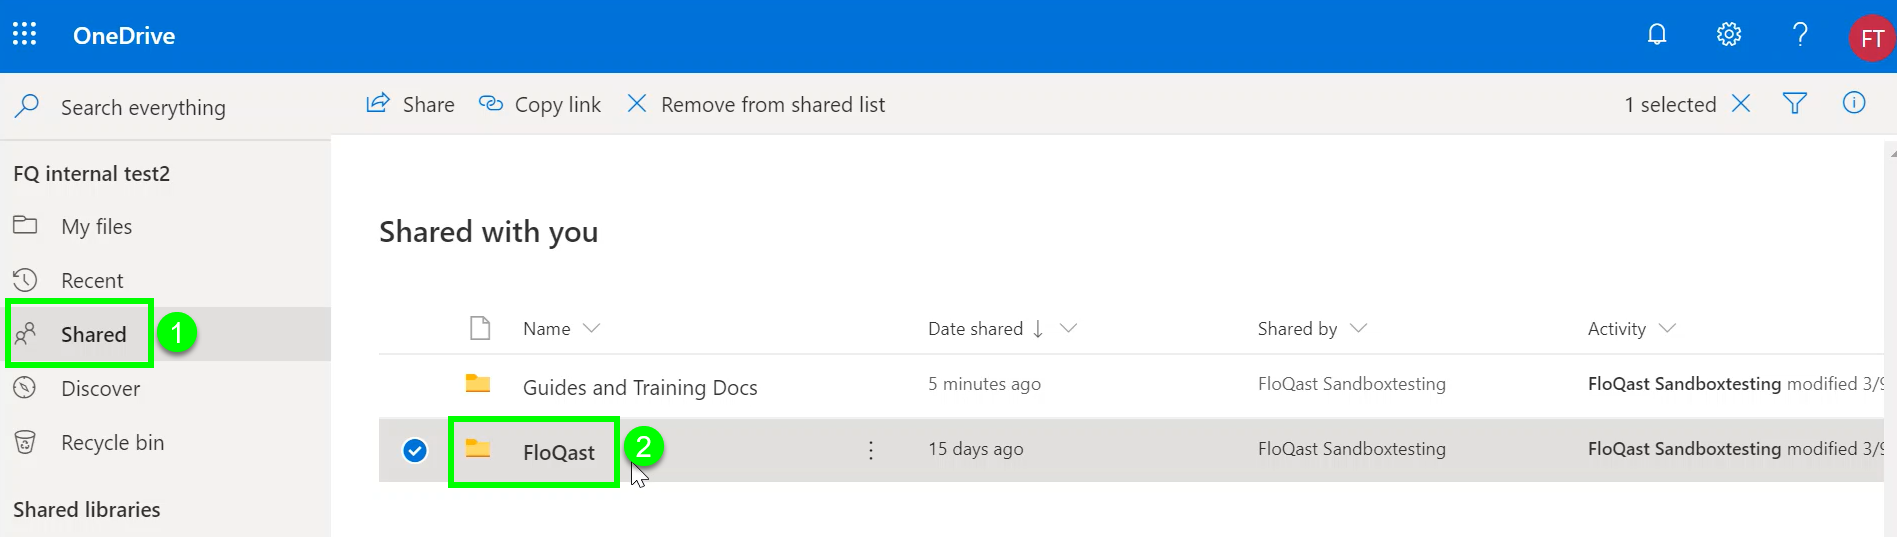Image resolution: width=1897 pixels, height=537 pixels.
Task: Click the 15 days ago date
Action: point(975,449)
